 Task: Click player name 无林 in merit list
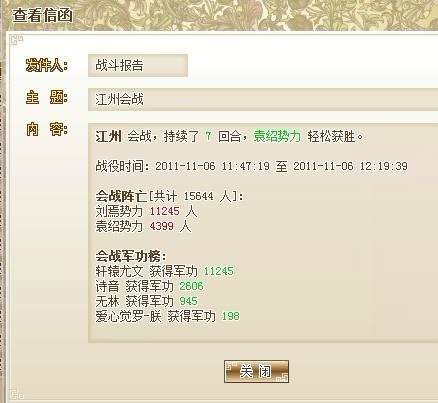(107, 301)
